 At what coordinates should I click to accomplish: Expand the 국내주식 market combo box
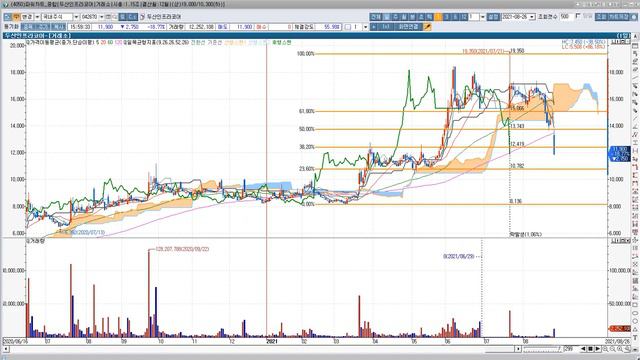click(76, 17)
